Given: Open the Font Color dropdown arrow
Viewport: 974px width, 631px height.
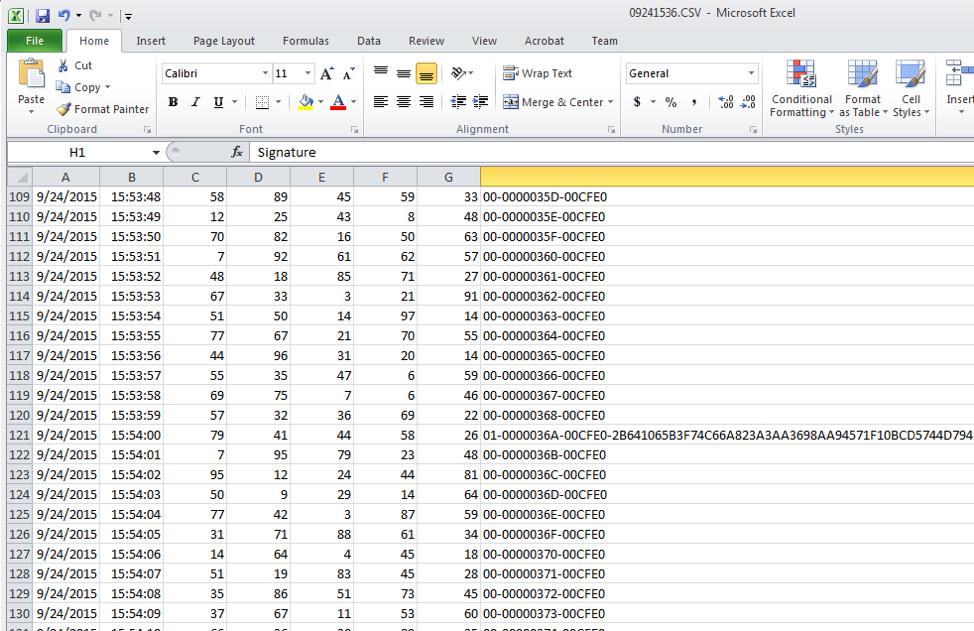Looking at the screenshot, I should click(x=353, y=102).
